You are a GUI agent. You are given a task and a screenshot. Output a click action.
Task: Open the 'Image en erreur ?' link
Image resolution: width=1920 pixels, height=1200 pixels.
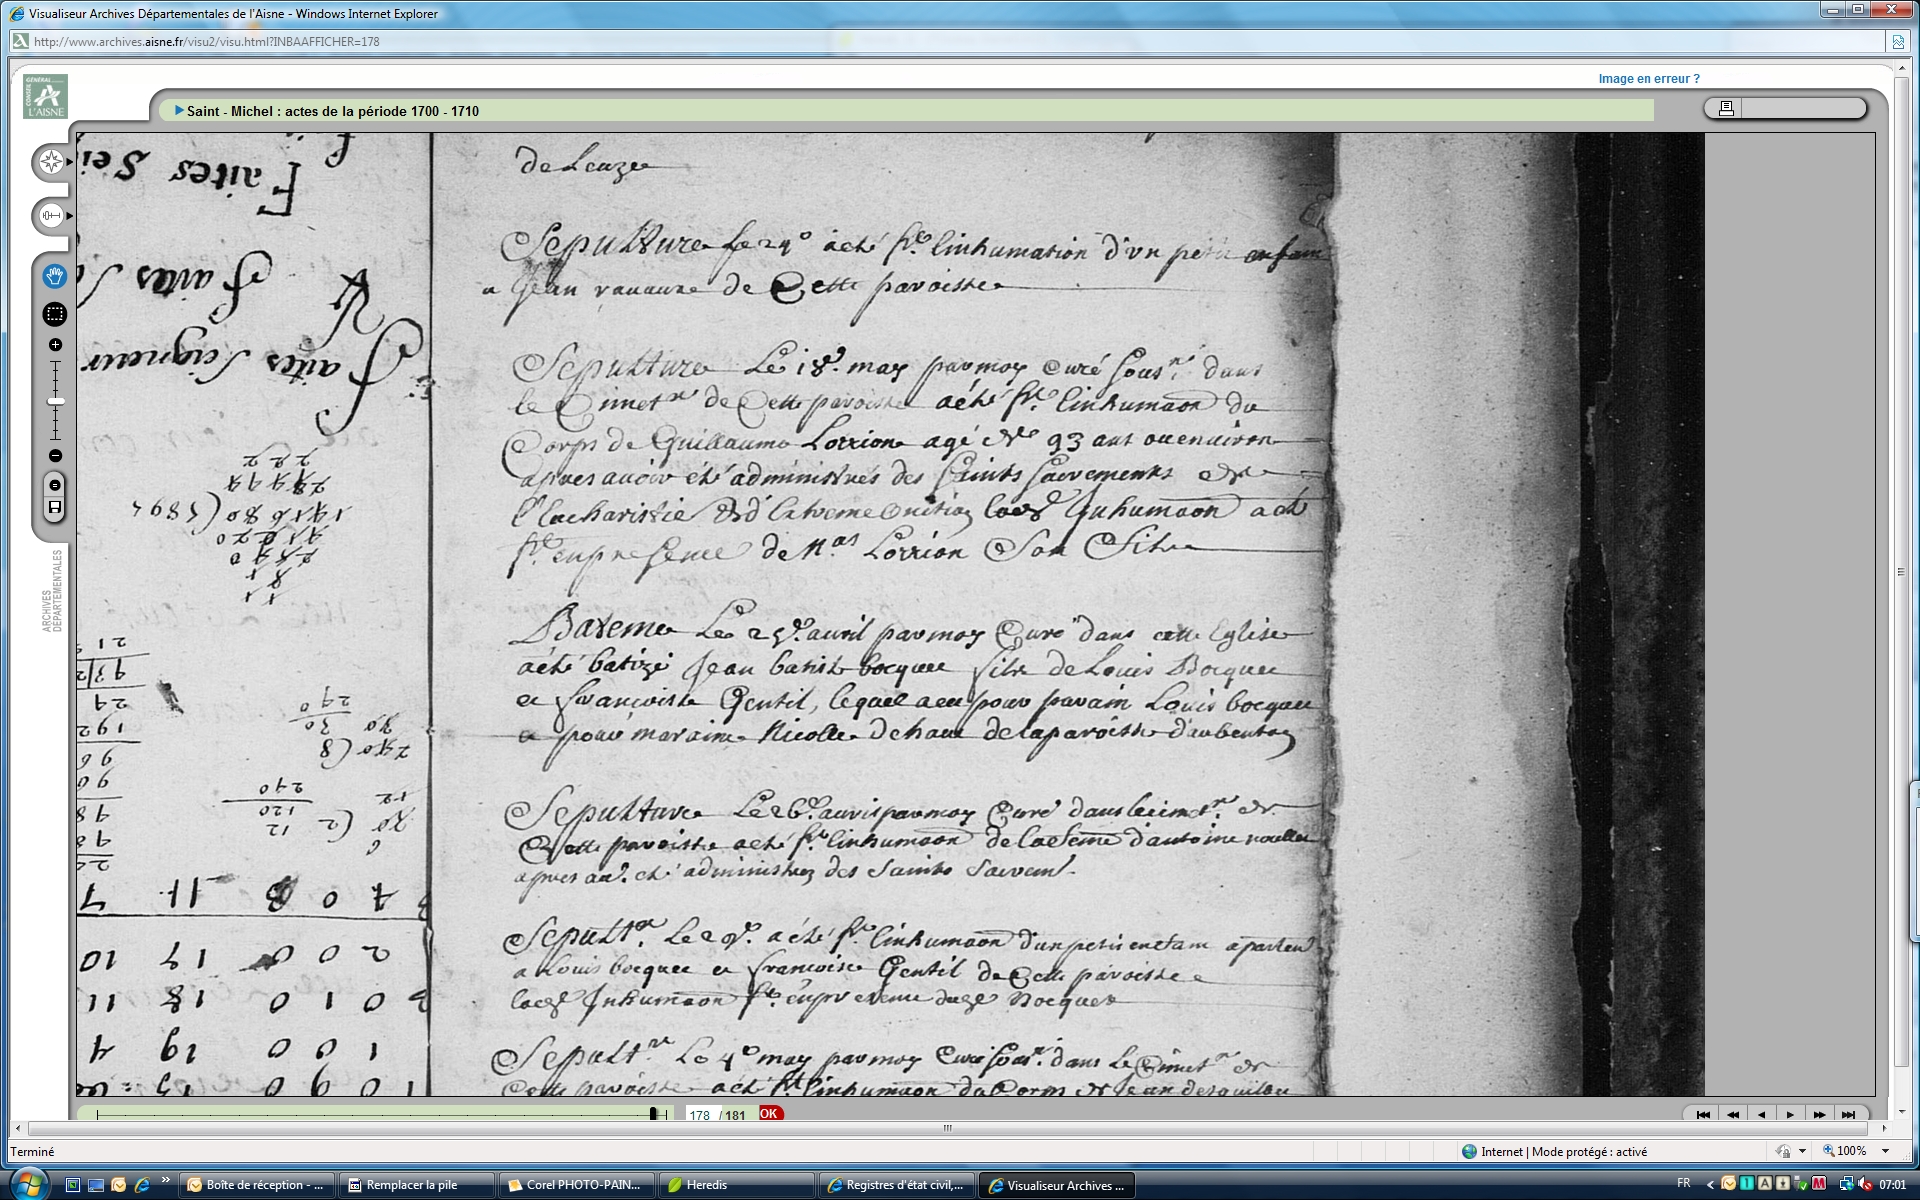point(1648,78)
